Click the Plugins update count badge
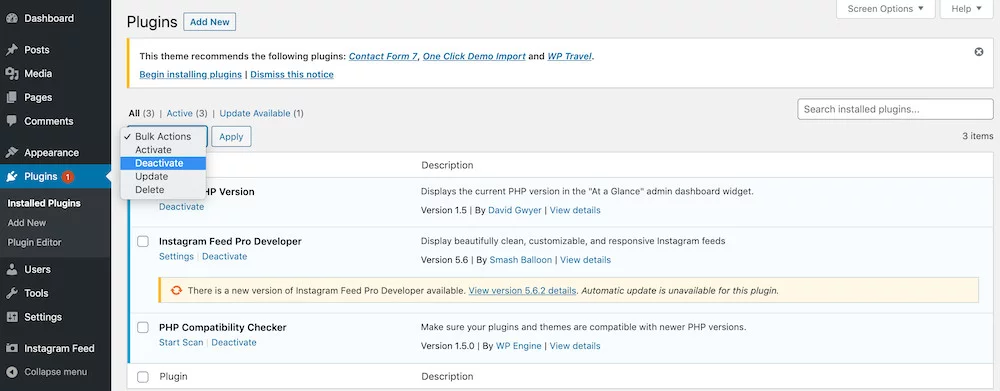This screenshot has width=1000, height=391. [x=68, y=177]
